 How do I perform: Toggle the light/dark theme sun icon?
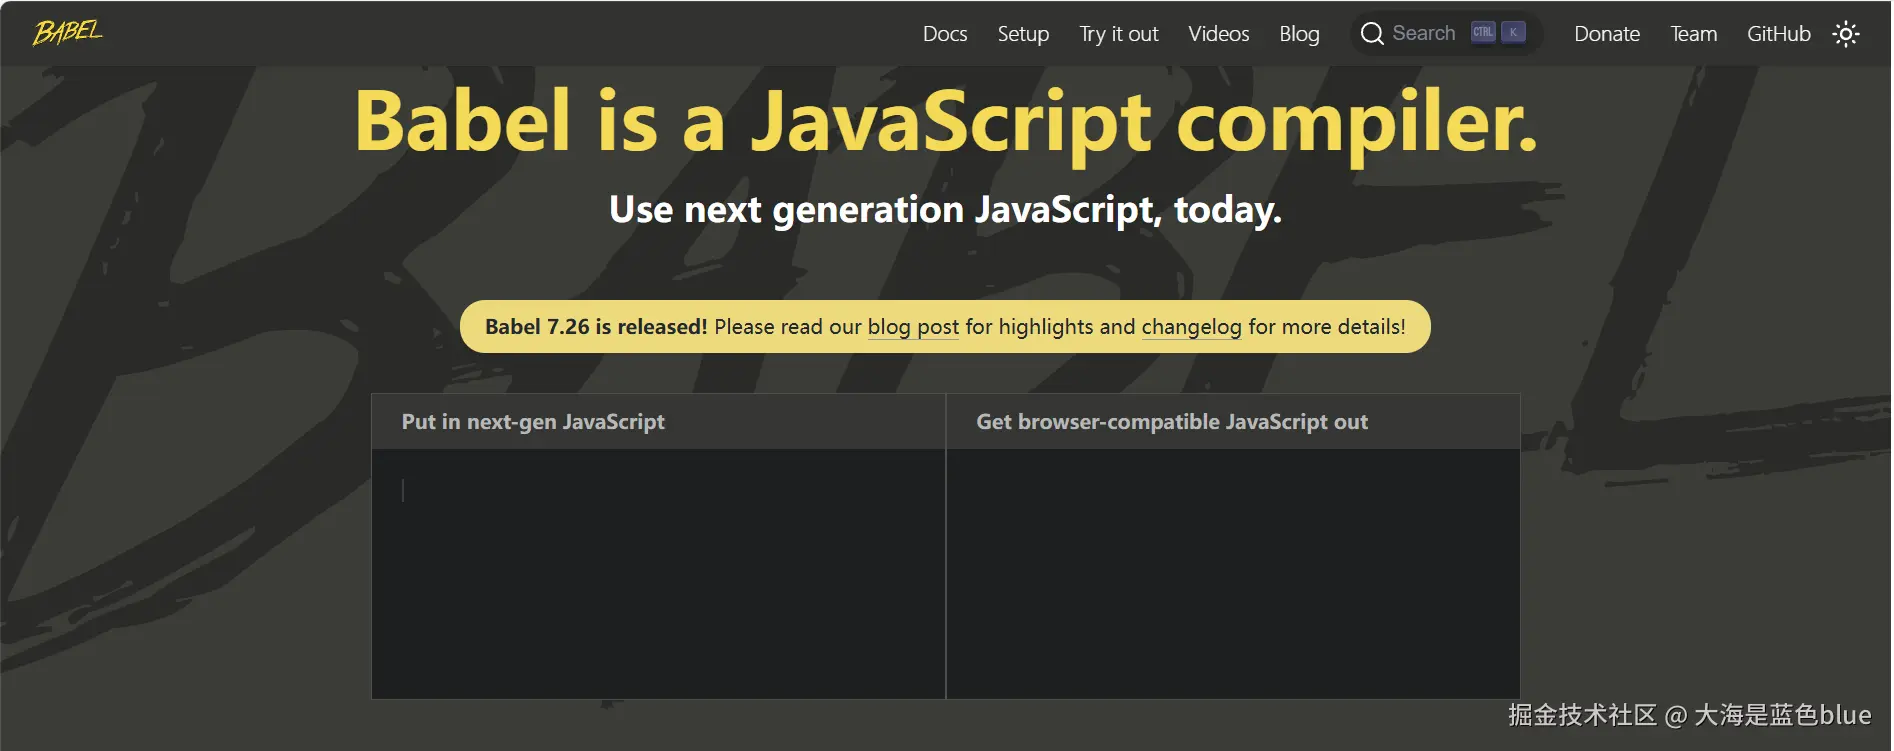tap(1845, 34)
